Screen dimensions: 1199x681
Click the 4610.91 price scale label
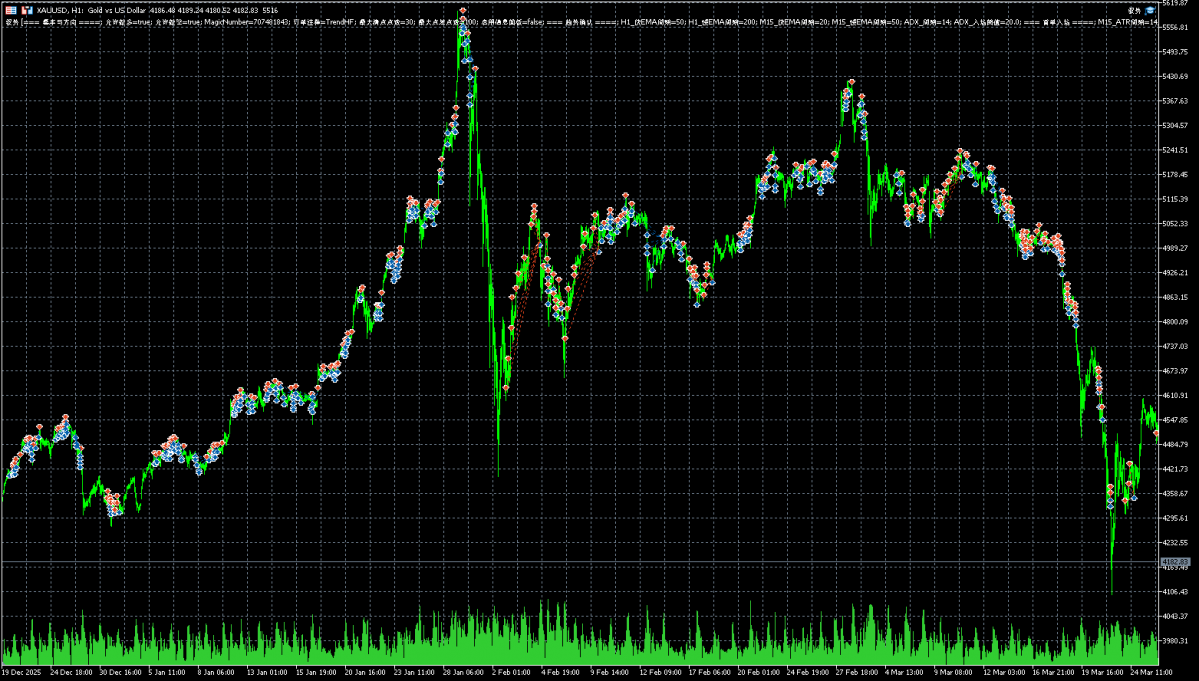pyautogui.click(x=1175, y=395)
